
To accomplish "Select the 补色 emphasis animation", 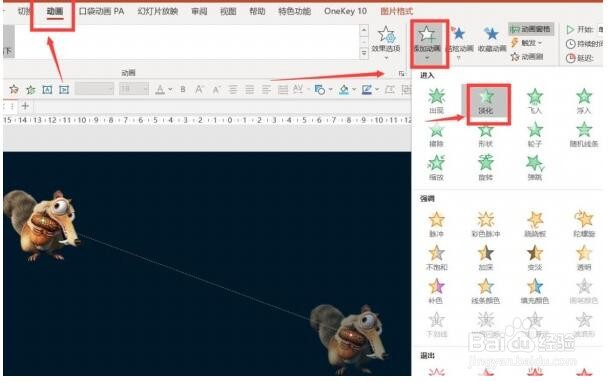I will [x=436, y=291].
